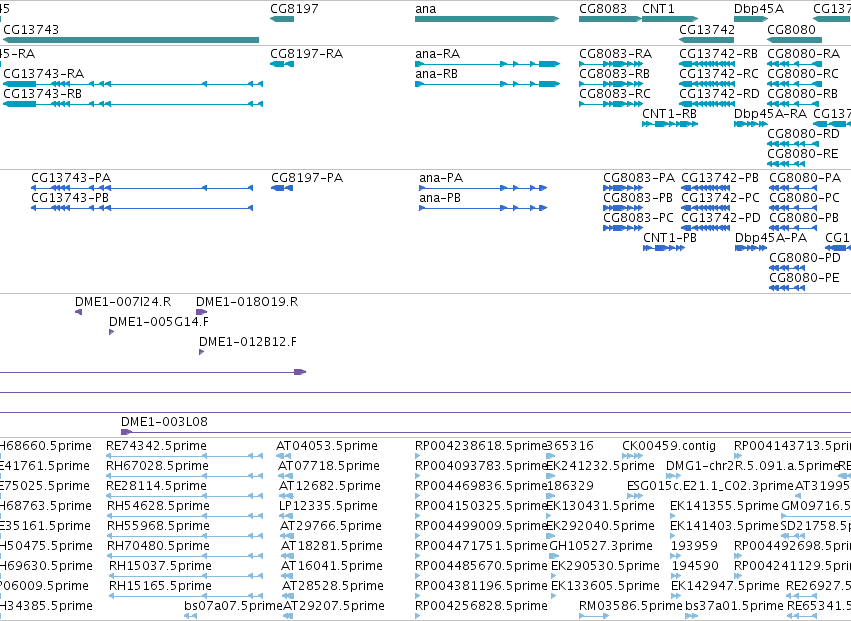Click transcript CG8083-RB
Image resolution: width=851 pixels, height=621 pixels.
click(x=611, y=84)
